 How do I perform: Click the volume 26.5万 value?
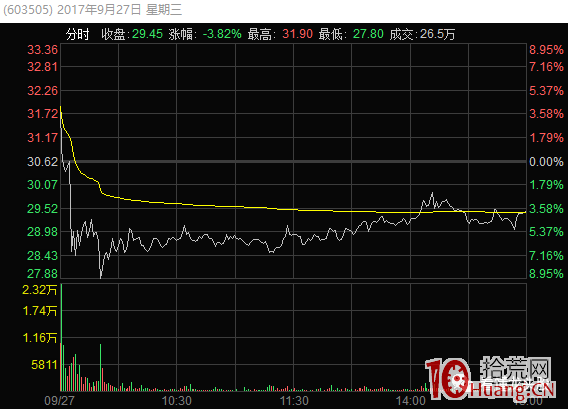coord(437,34)
